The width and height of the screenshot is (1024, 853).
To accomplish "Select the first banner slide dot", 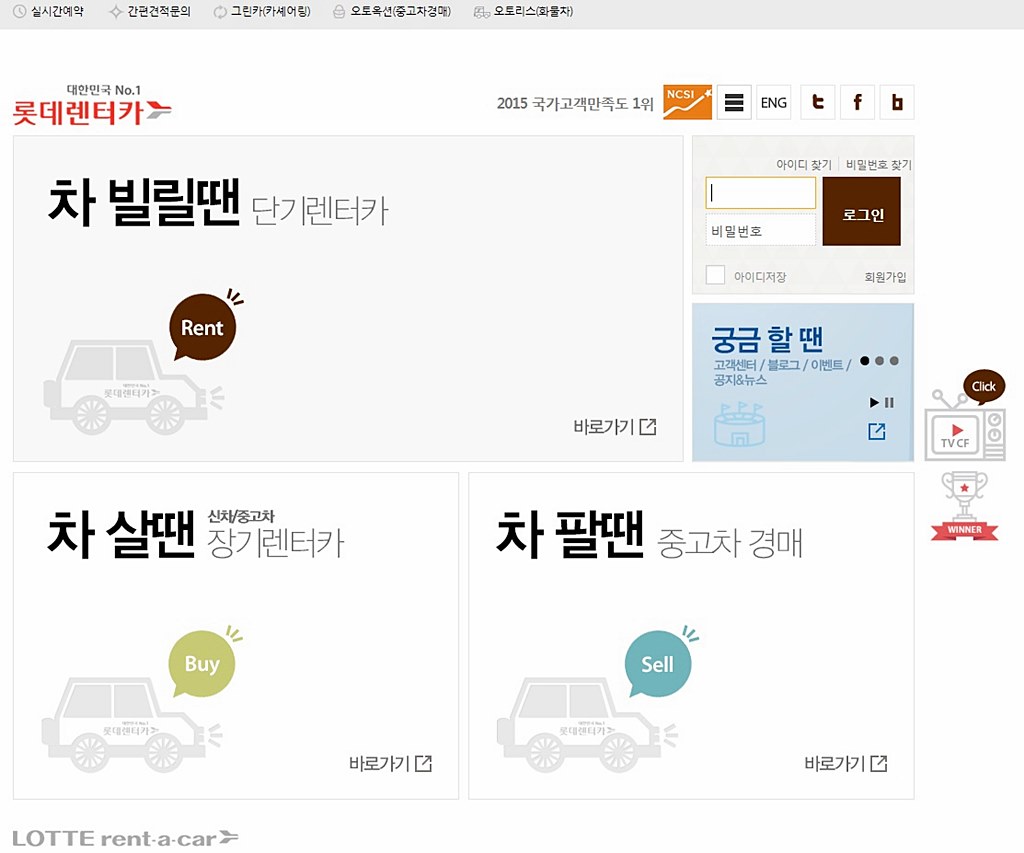I will (865, 361).
